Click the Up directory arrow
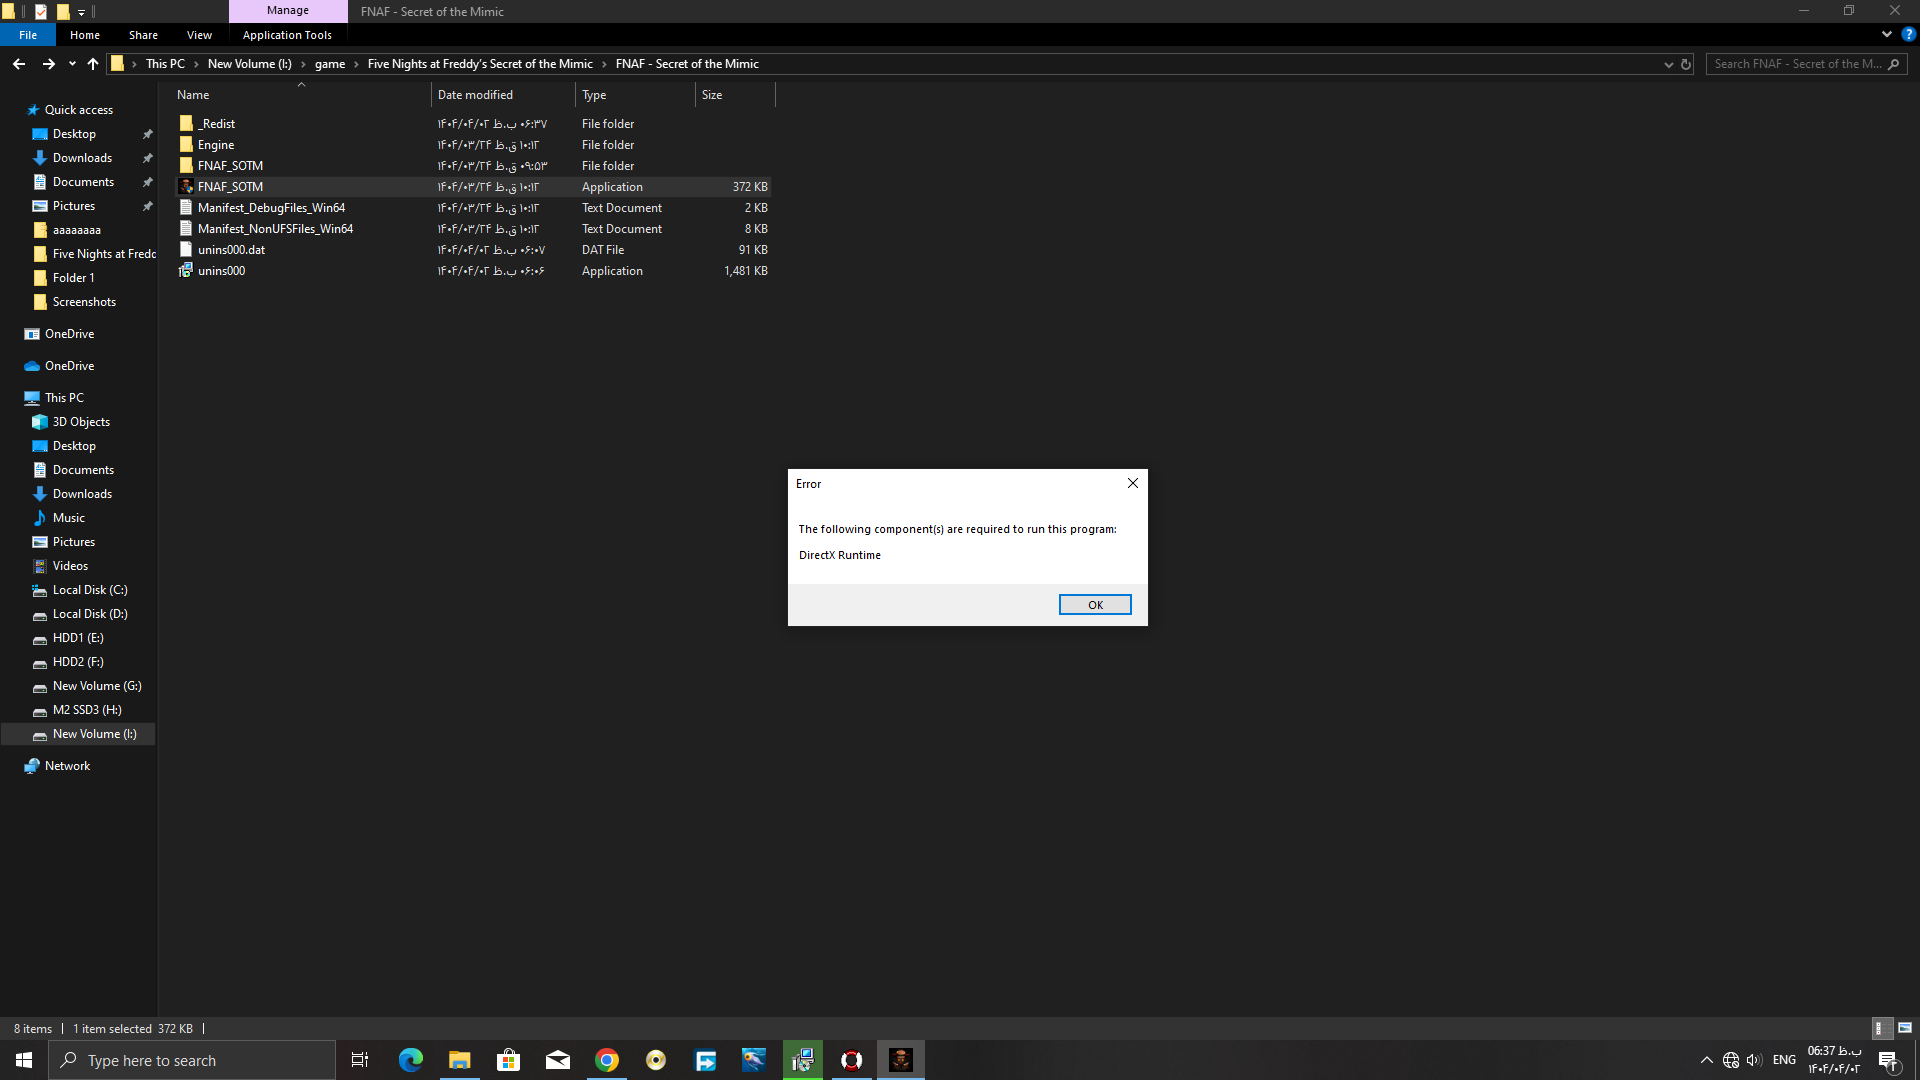Viewport: 1920px width, 1080px height. coord(93,64)
